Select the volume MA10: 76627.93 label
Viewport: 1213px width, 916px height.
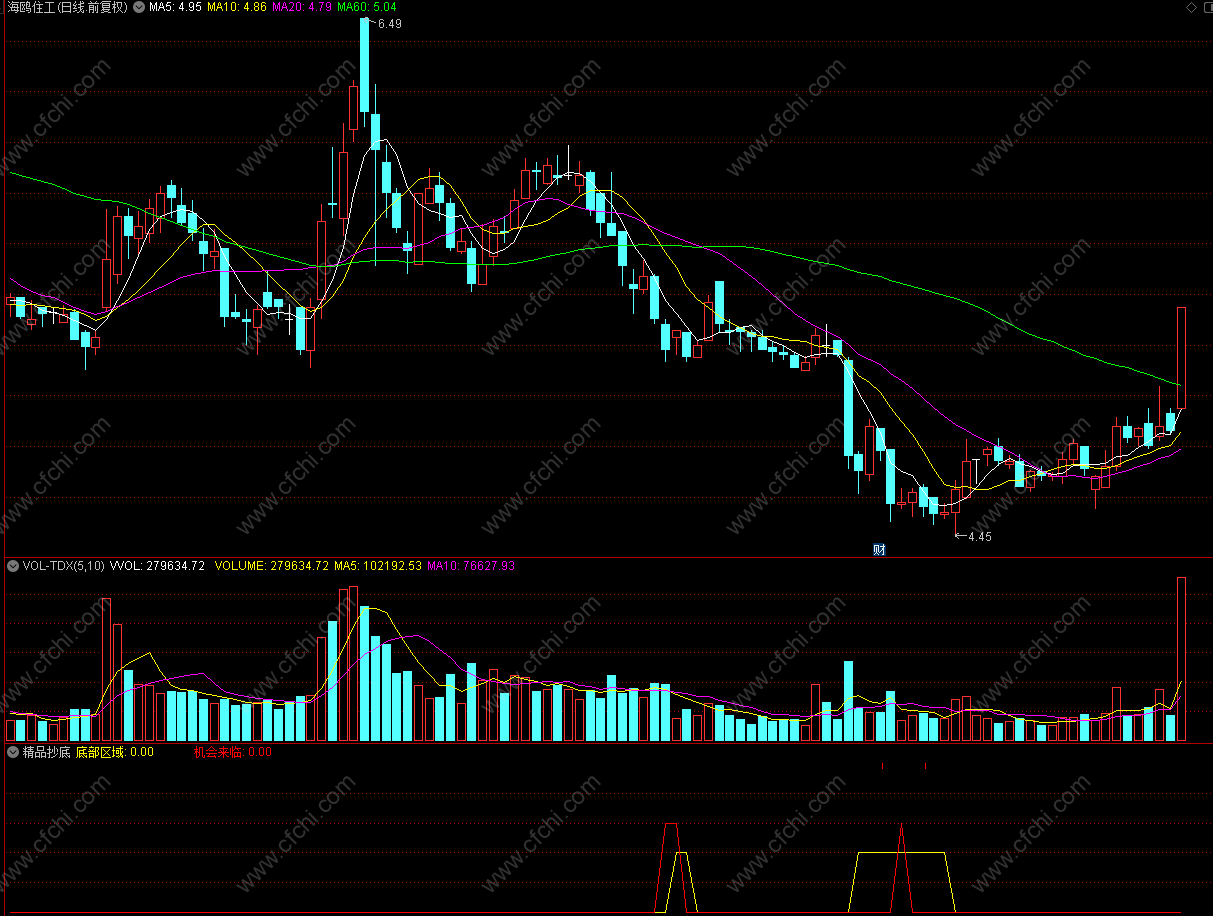click(471, 566)
